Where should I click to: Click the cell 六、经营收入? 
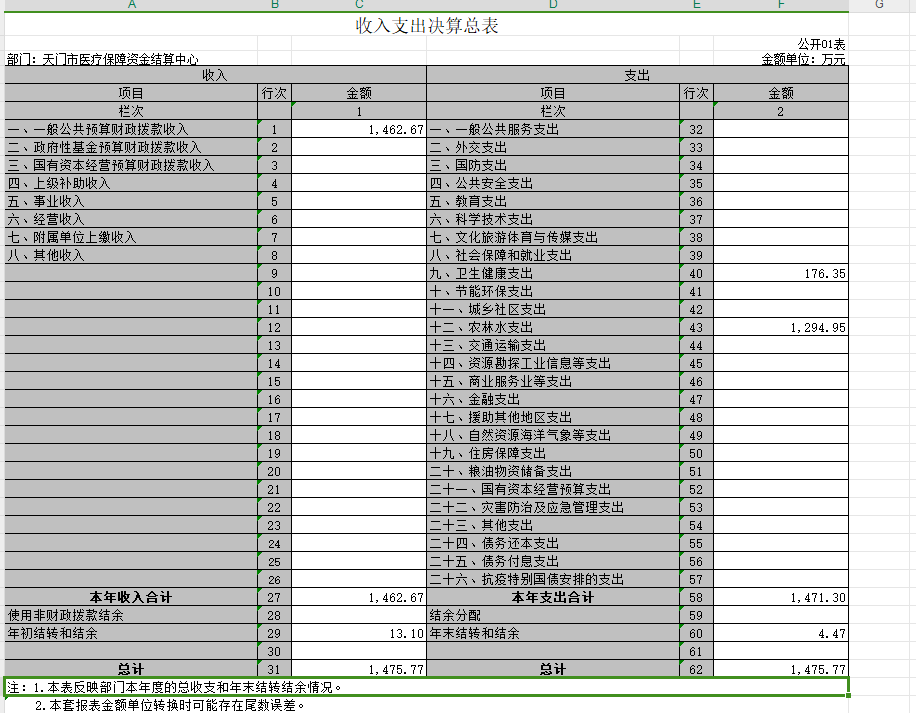pos(131,220)
